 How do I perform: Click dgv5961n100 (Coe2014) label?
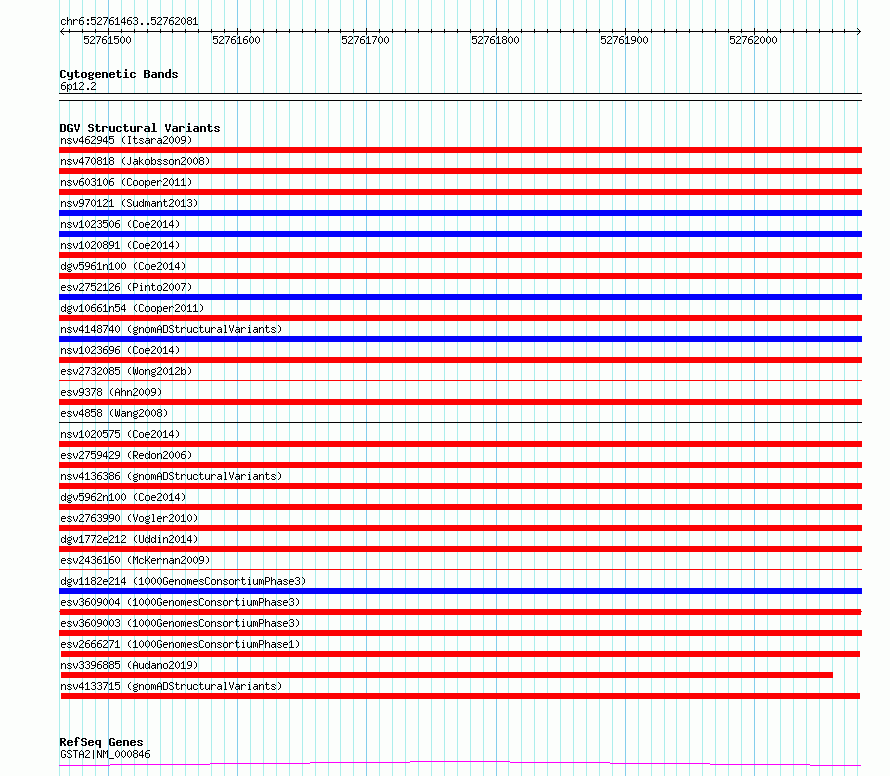click(123, 266)
